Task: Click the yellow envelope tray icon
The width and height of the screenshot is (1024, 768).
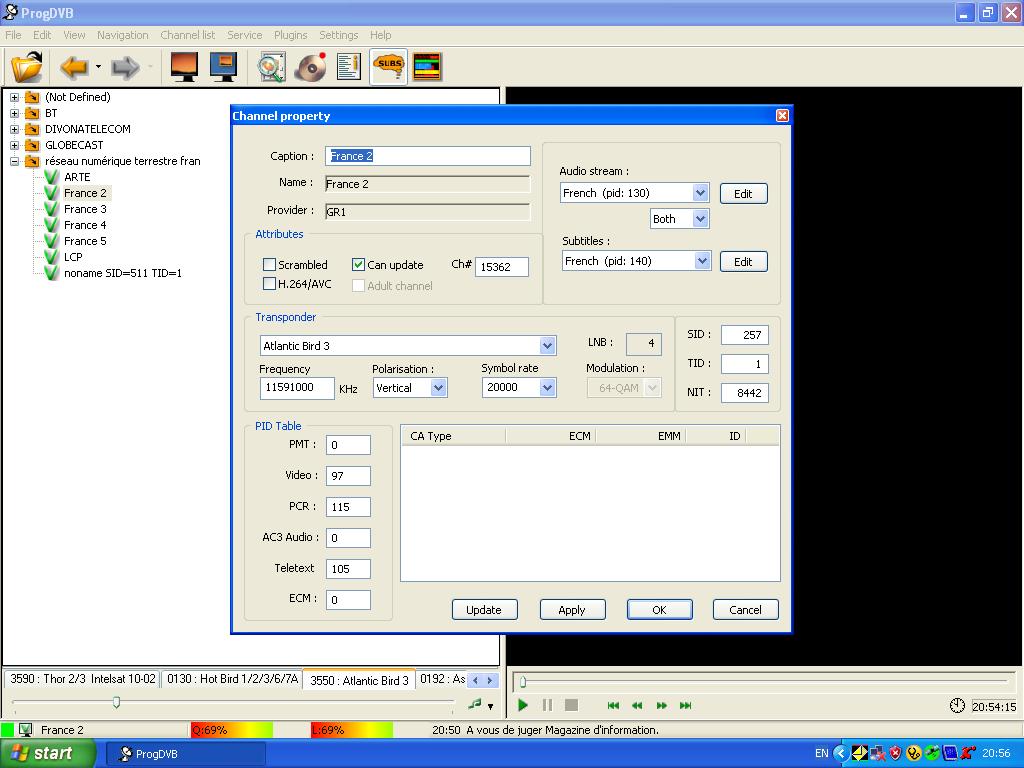Action: pos(859,754)
